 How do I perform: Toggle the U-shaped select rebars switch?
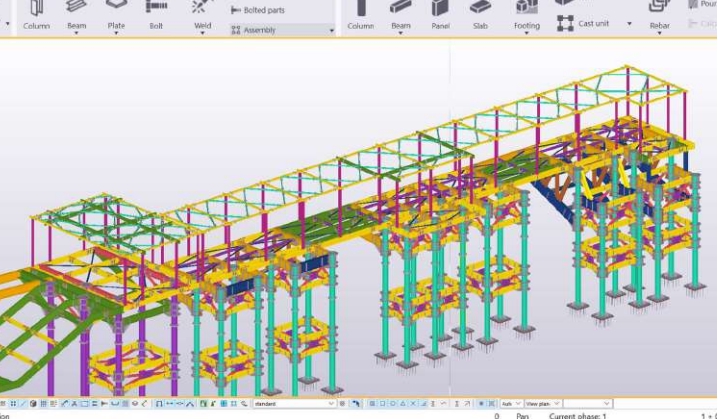tap(114, 404)
